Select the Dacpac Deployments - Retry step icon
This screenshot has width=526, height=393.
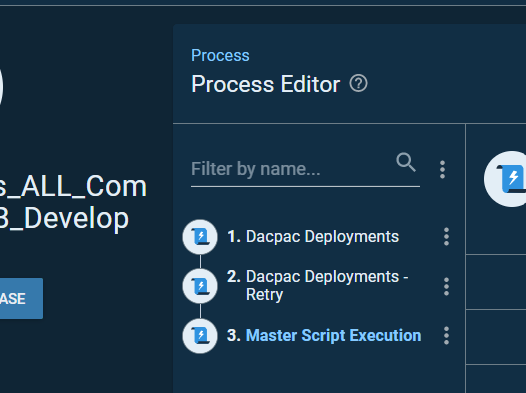click(200, 286)
